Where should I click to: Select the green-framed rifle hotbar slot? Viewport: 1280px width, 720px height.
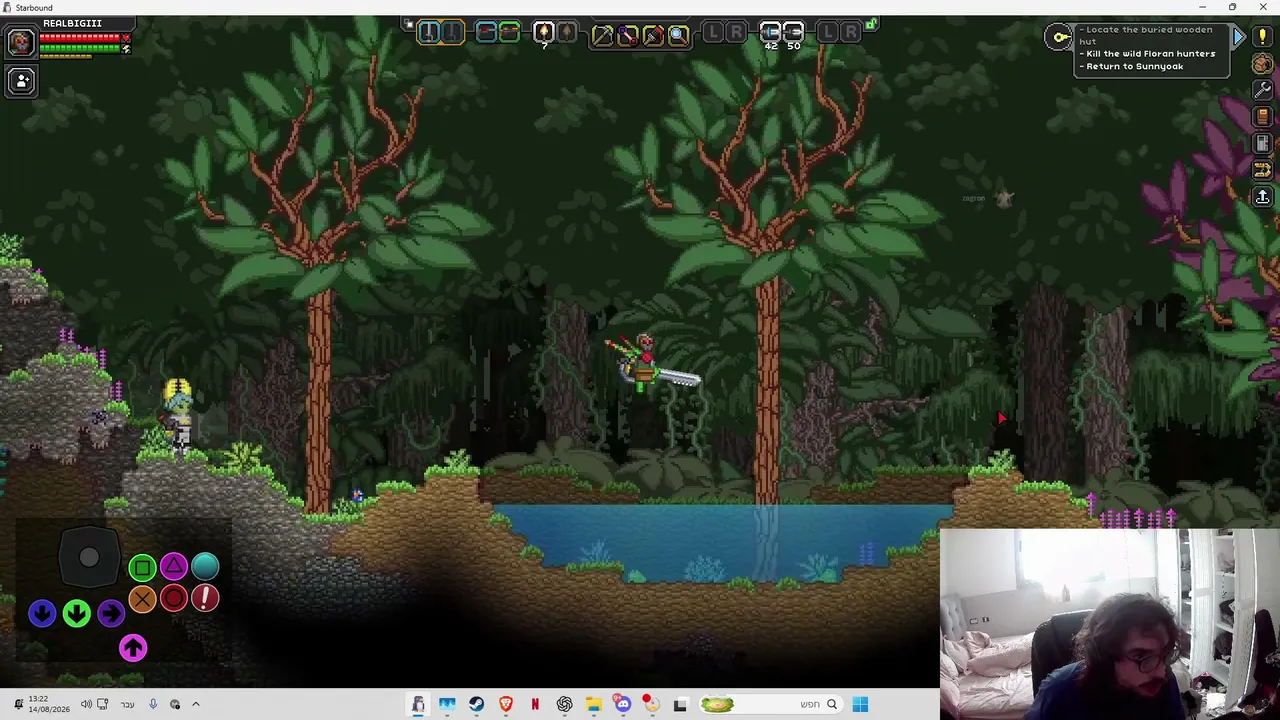[x=509, y=32]
